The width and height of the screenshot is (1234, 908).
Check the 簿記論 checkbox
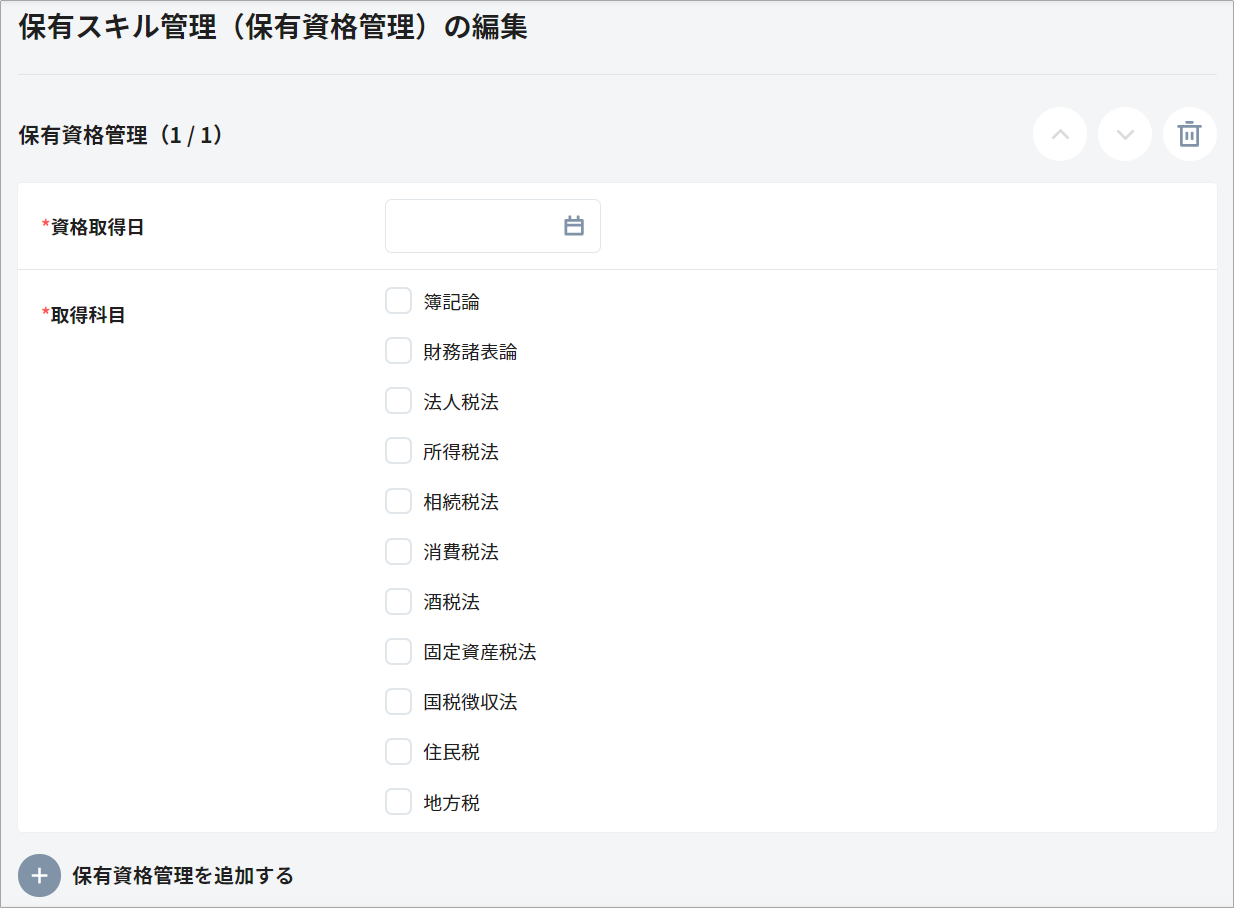tap(398, 301)
